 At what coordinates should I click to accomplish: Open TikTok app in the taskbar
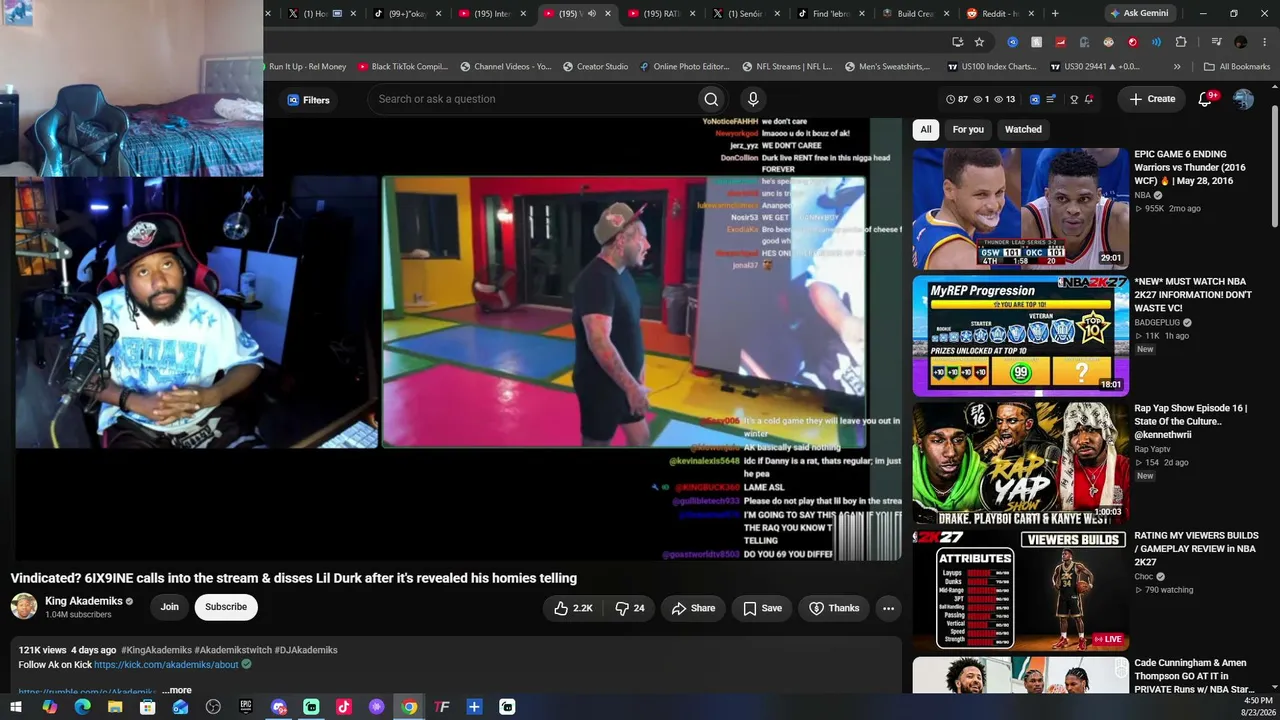pos(344,707)
